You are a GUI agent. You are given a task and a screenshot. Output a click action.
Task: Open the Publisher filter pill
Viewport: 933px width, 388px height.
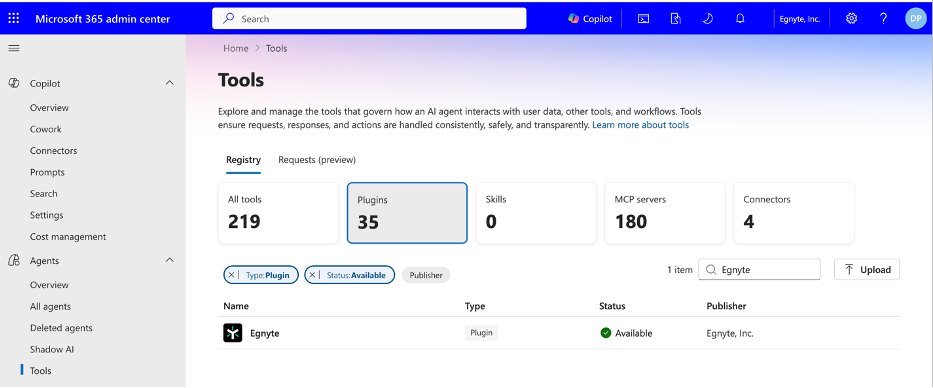coord(426,275)
